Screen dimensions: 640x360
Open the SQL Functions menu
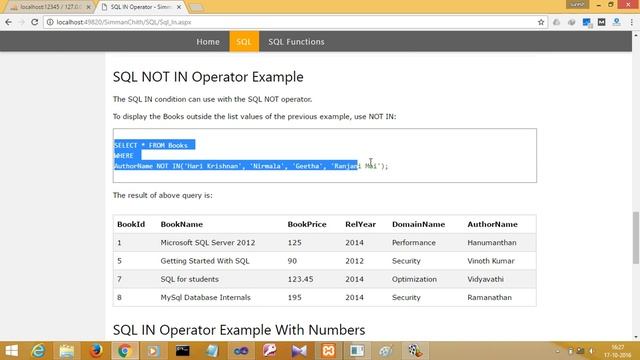click(x=296, y=42)
